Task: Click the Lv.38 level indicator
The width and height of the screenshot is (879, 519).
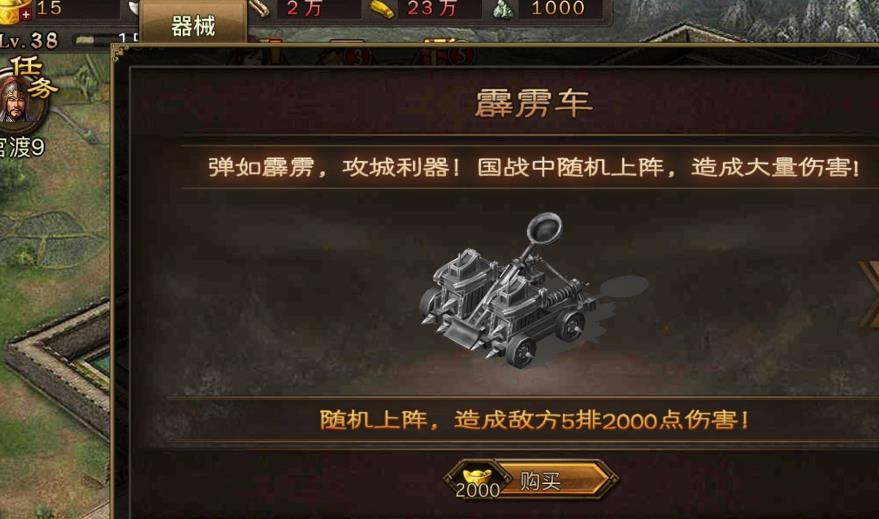Action: [28, 40]
